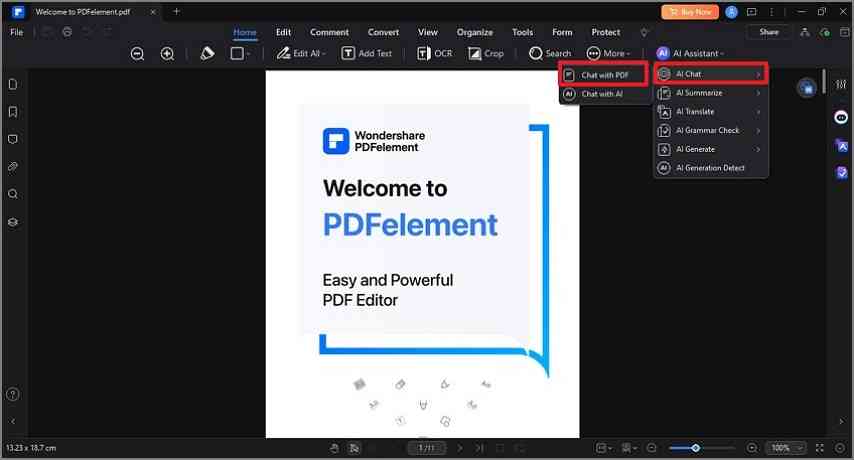Click the purple check icon on right sidebar
This screenshot has width=854, height=460.
[x=841, y=173]
